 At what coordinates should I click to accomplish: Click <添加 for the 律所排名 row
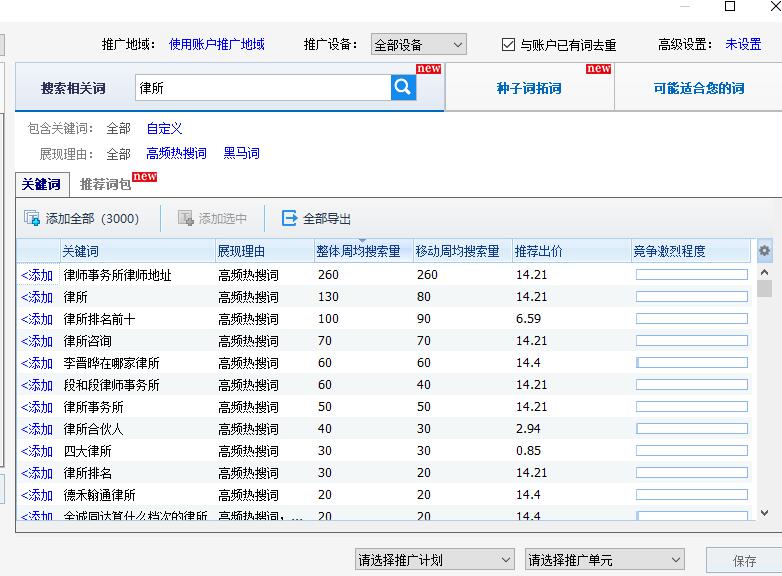[37, 473]
